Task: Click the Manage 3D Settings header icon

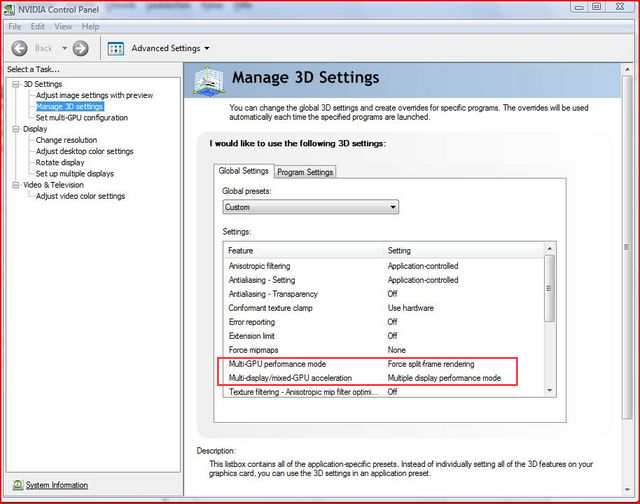Action: (209, 81)
